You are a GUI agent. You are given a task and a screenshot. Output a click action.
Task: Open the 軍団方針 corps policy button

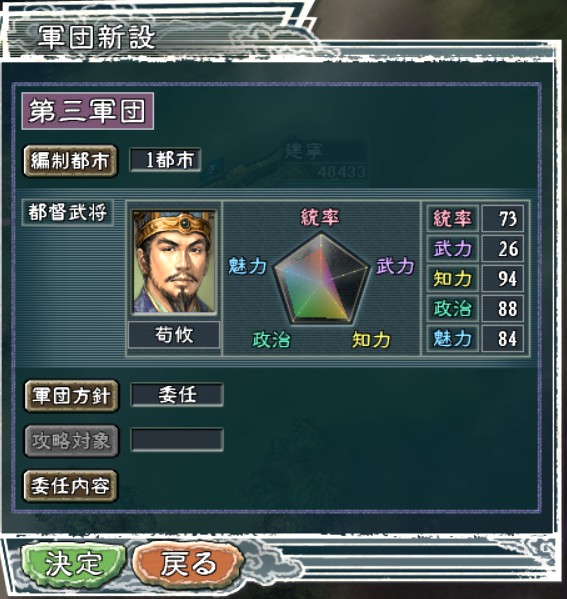pos(71,395)
